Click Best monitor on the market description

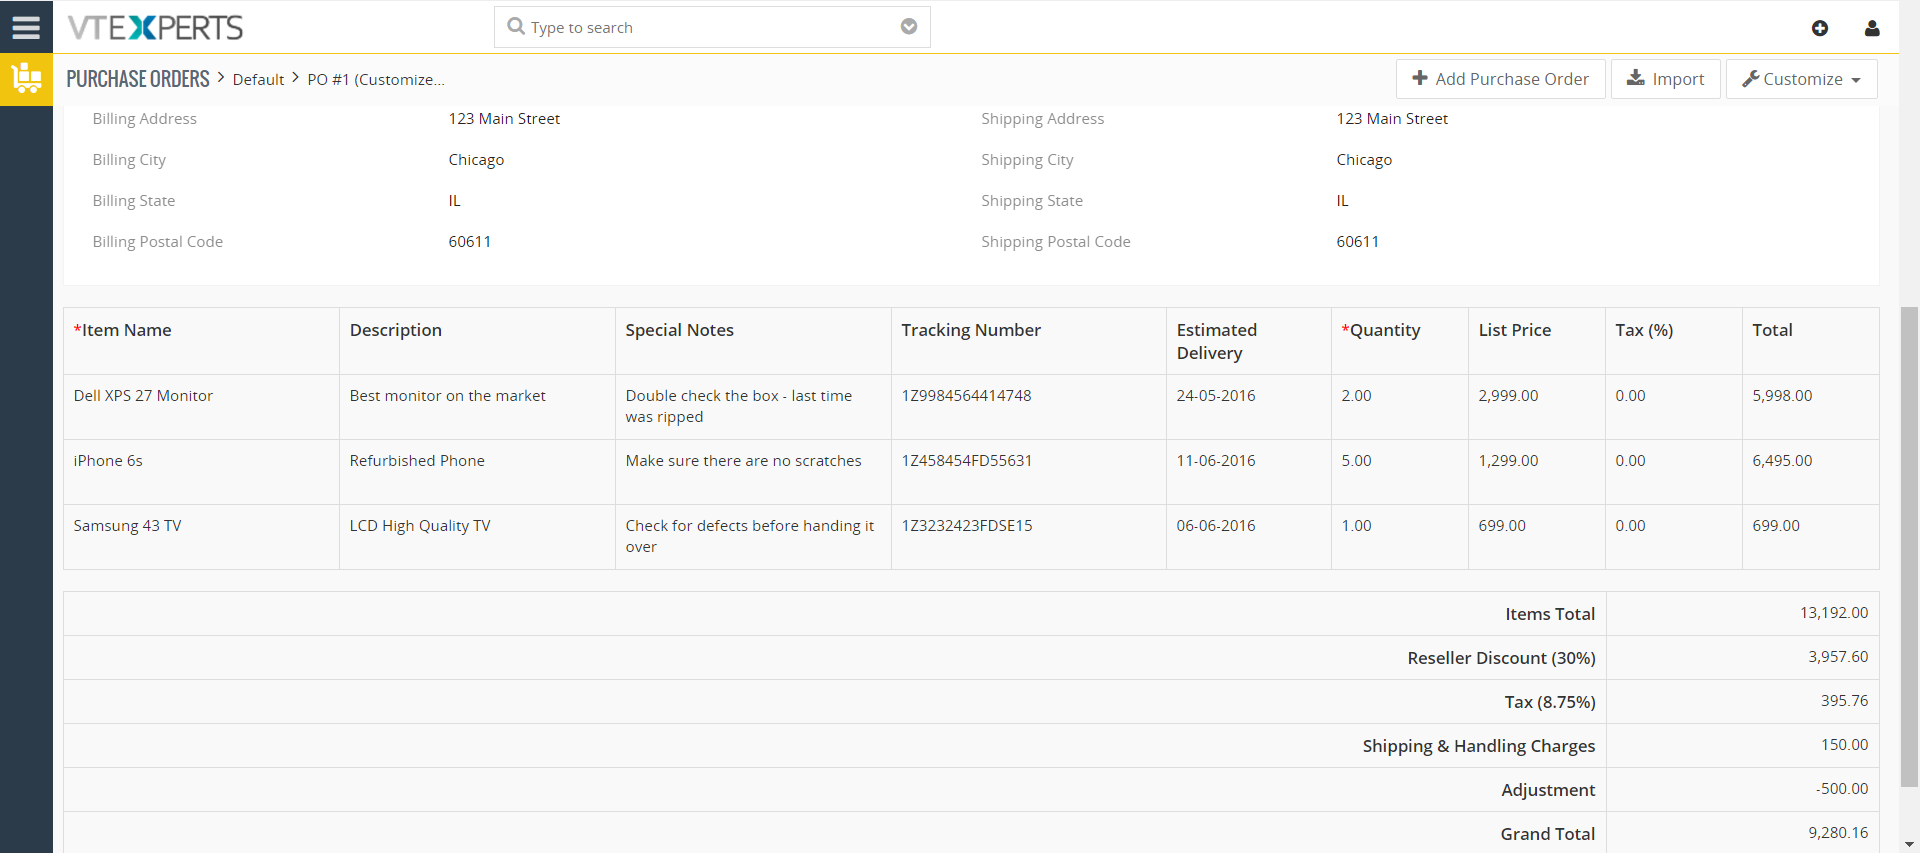point(447,396)
